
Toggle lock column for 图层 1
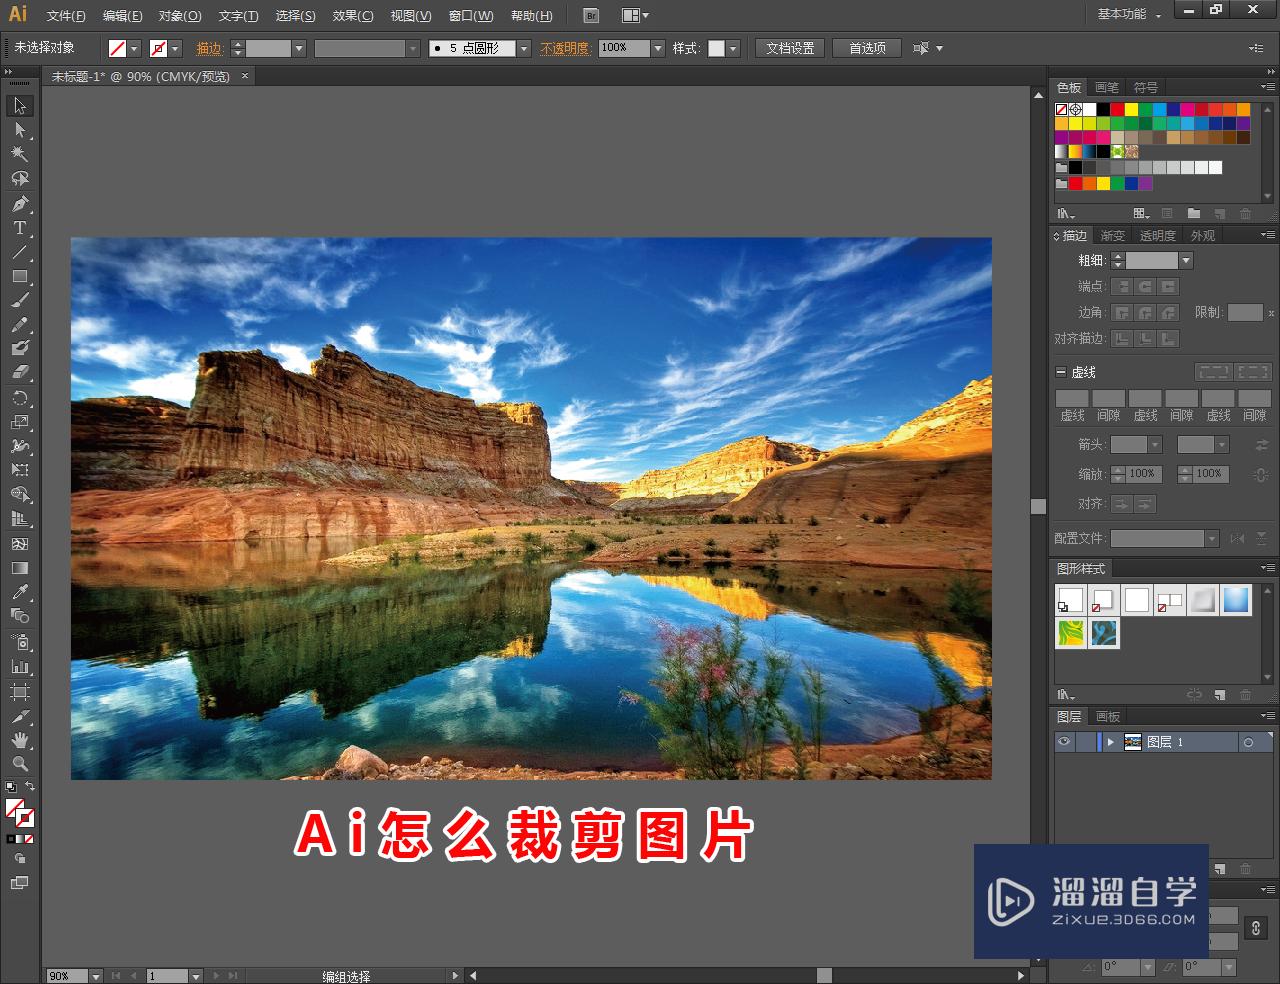1085,741
